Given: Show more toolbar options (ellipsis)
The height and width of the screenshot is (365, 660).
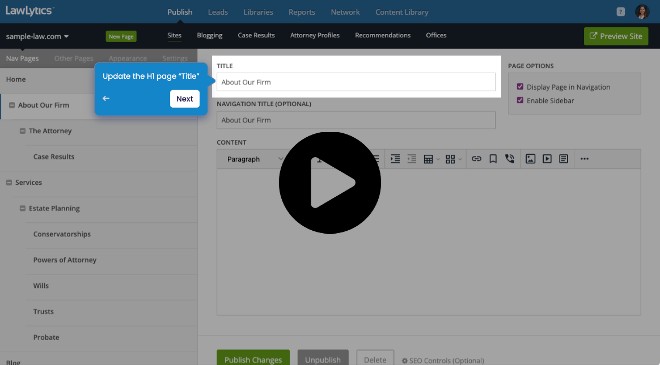Looking at the screenshot, I should pyautogui.click(x=584, y=159).
